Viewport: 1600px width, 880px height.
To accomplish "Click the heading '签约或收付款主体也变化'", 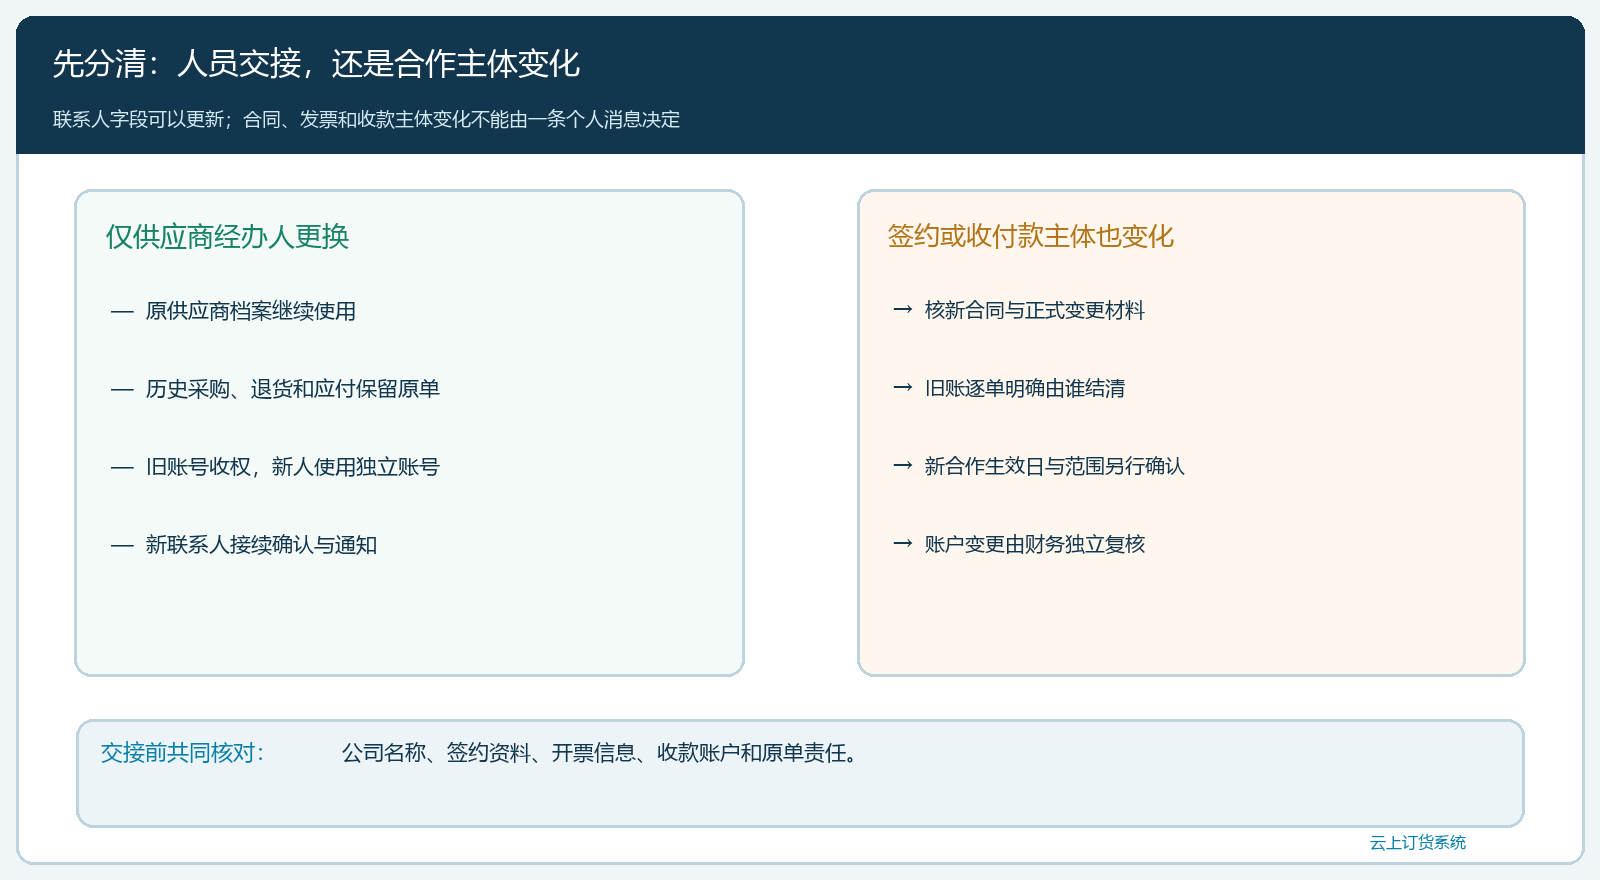I will click(1030, 237).
